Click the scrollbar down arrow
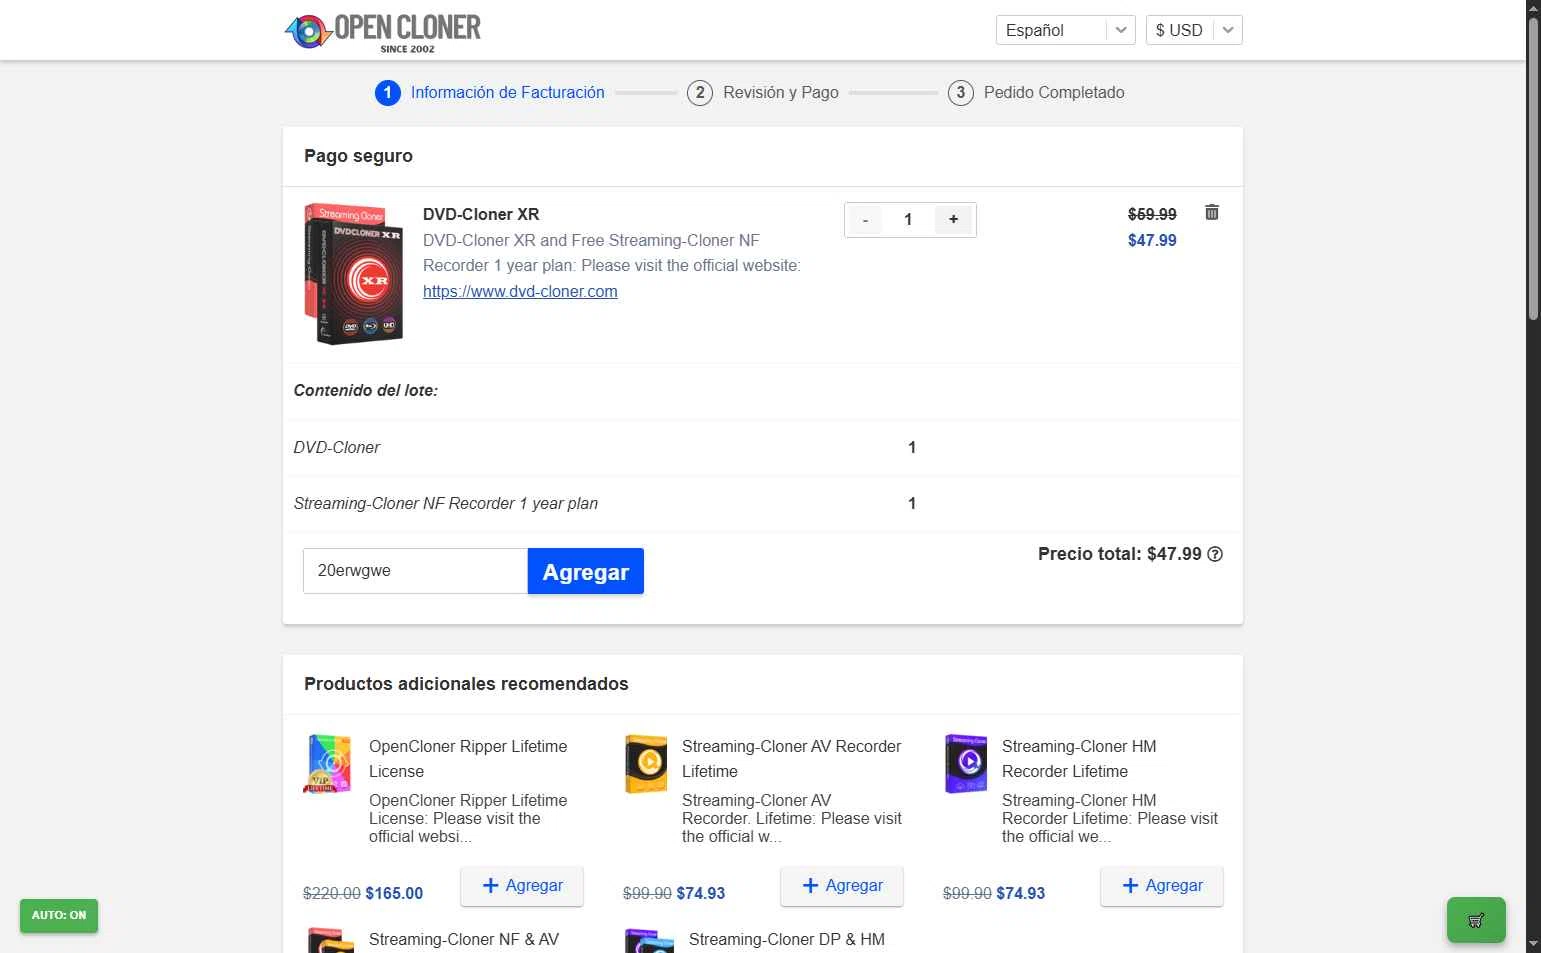 tap(1533, 943)
